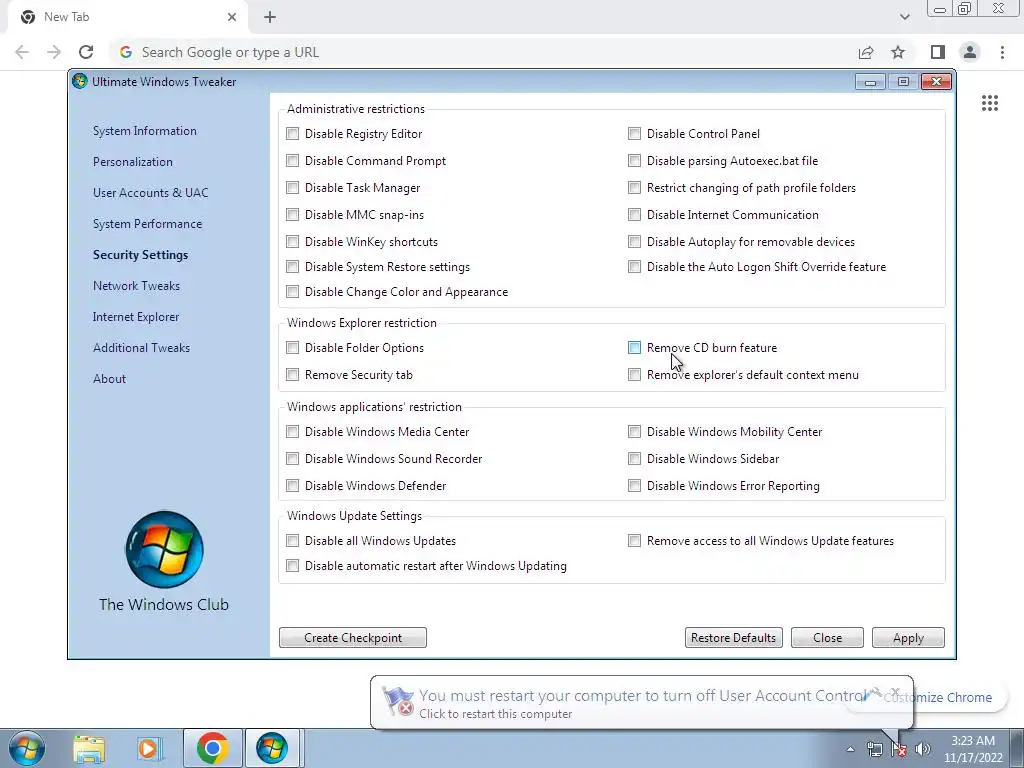This screenshot has width=1024, height=768.
Task: Check Disable Autoplay for removable devices
Action: point(634,242)
